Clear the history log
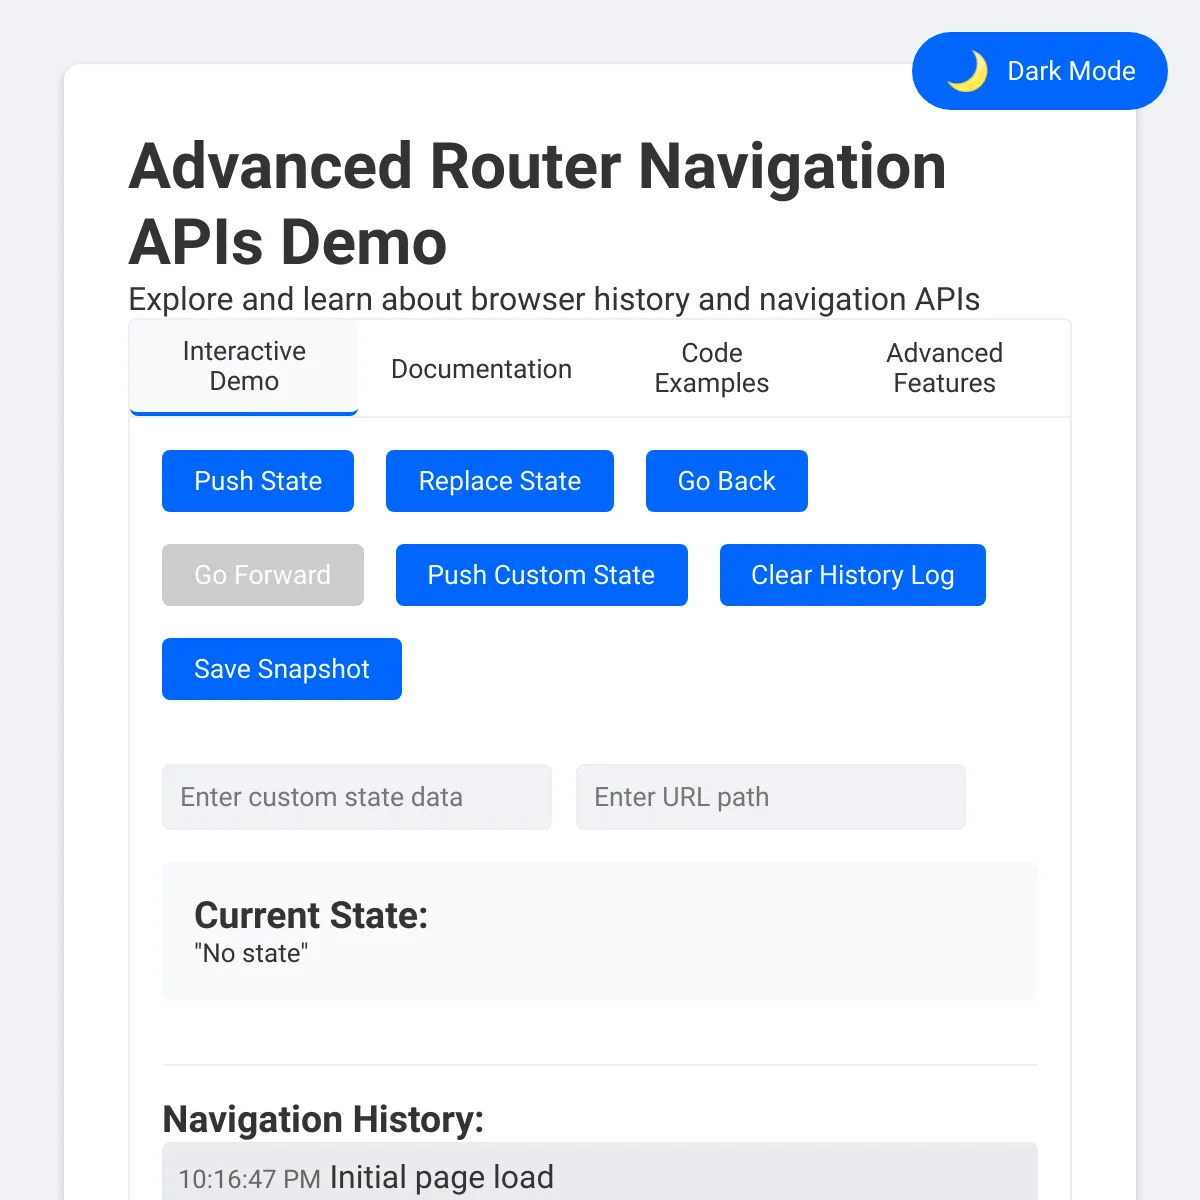 (x=852, y=575)
